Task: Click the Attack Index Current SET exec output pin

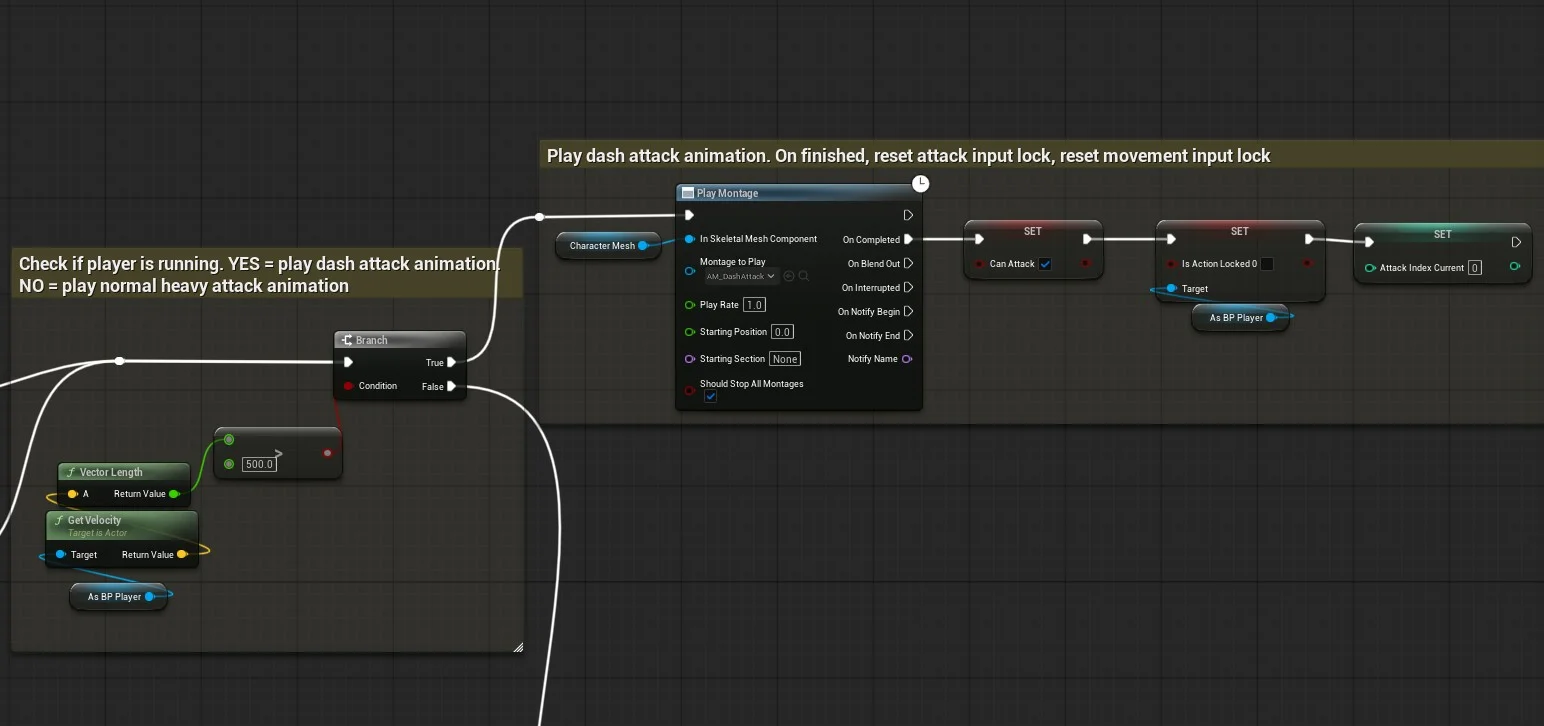Action: (1516, 242)
